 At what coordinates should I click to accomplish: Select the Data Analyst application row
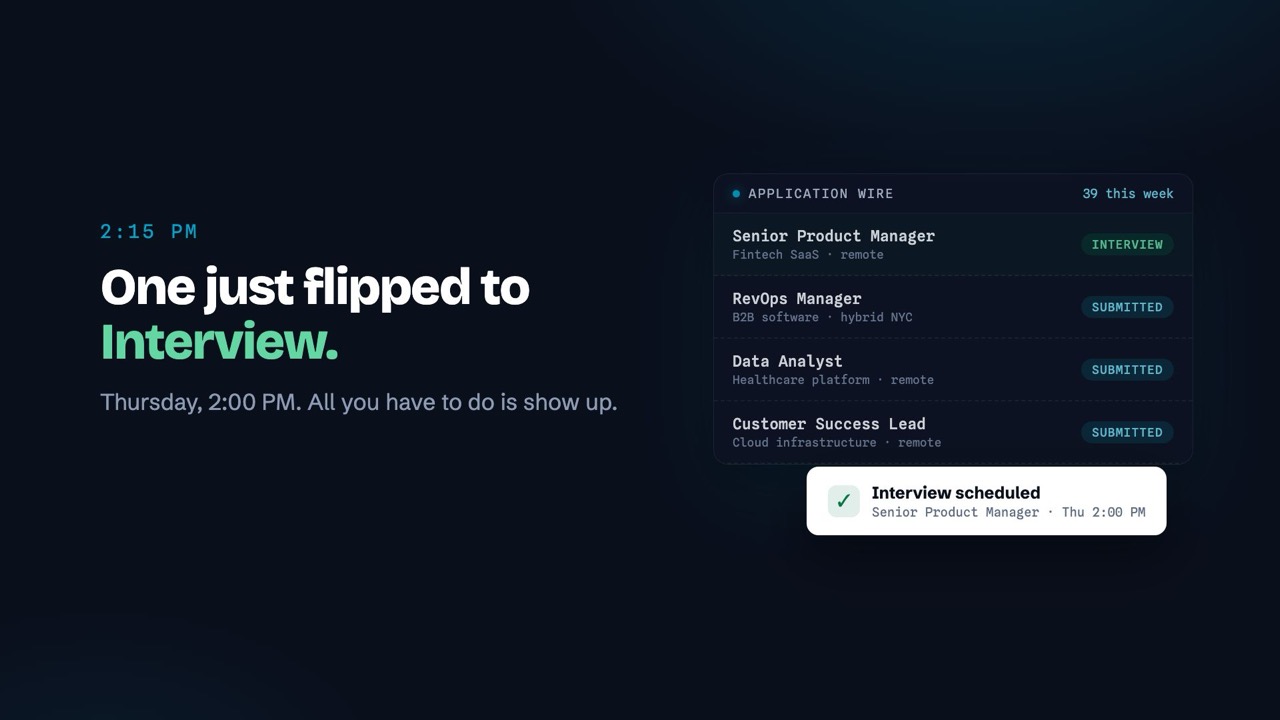(953, 370)
